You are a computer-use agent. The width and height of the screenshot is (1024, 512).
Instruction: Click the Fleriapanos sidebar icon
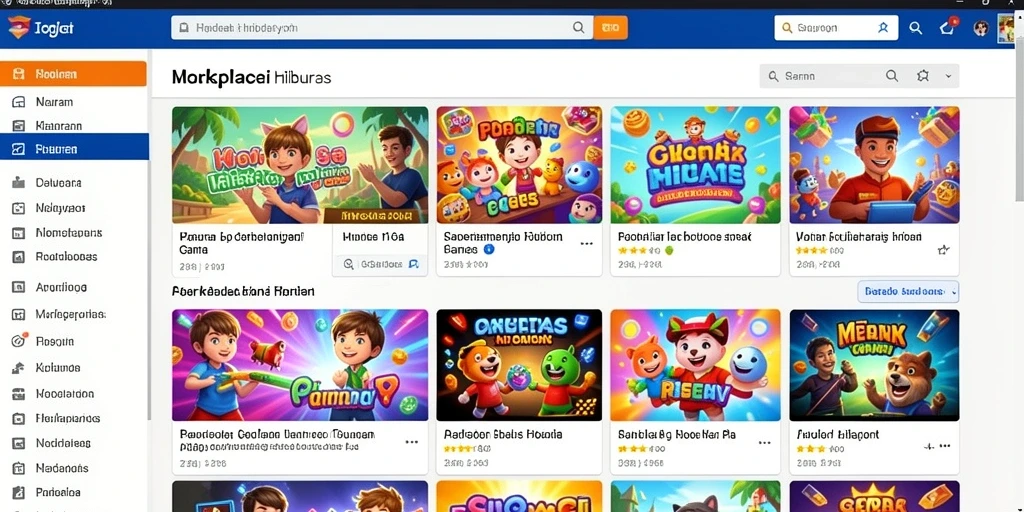tap(19, 418)
